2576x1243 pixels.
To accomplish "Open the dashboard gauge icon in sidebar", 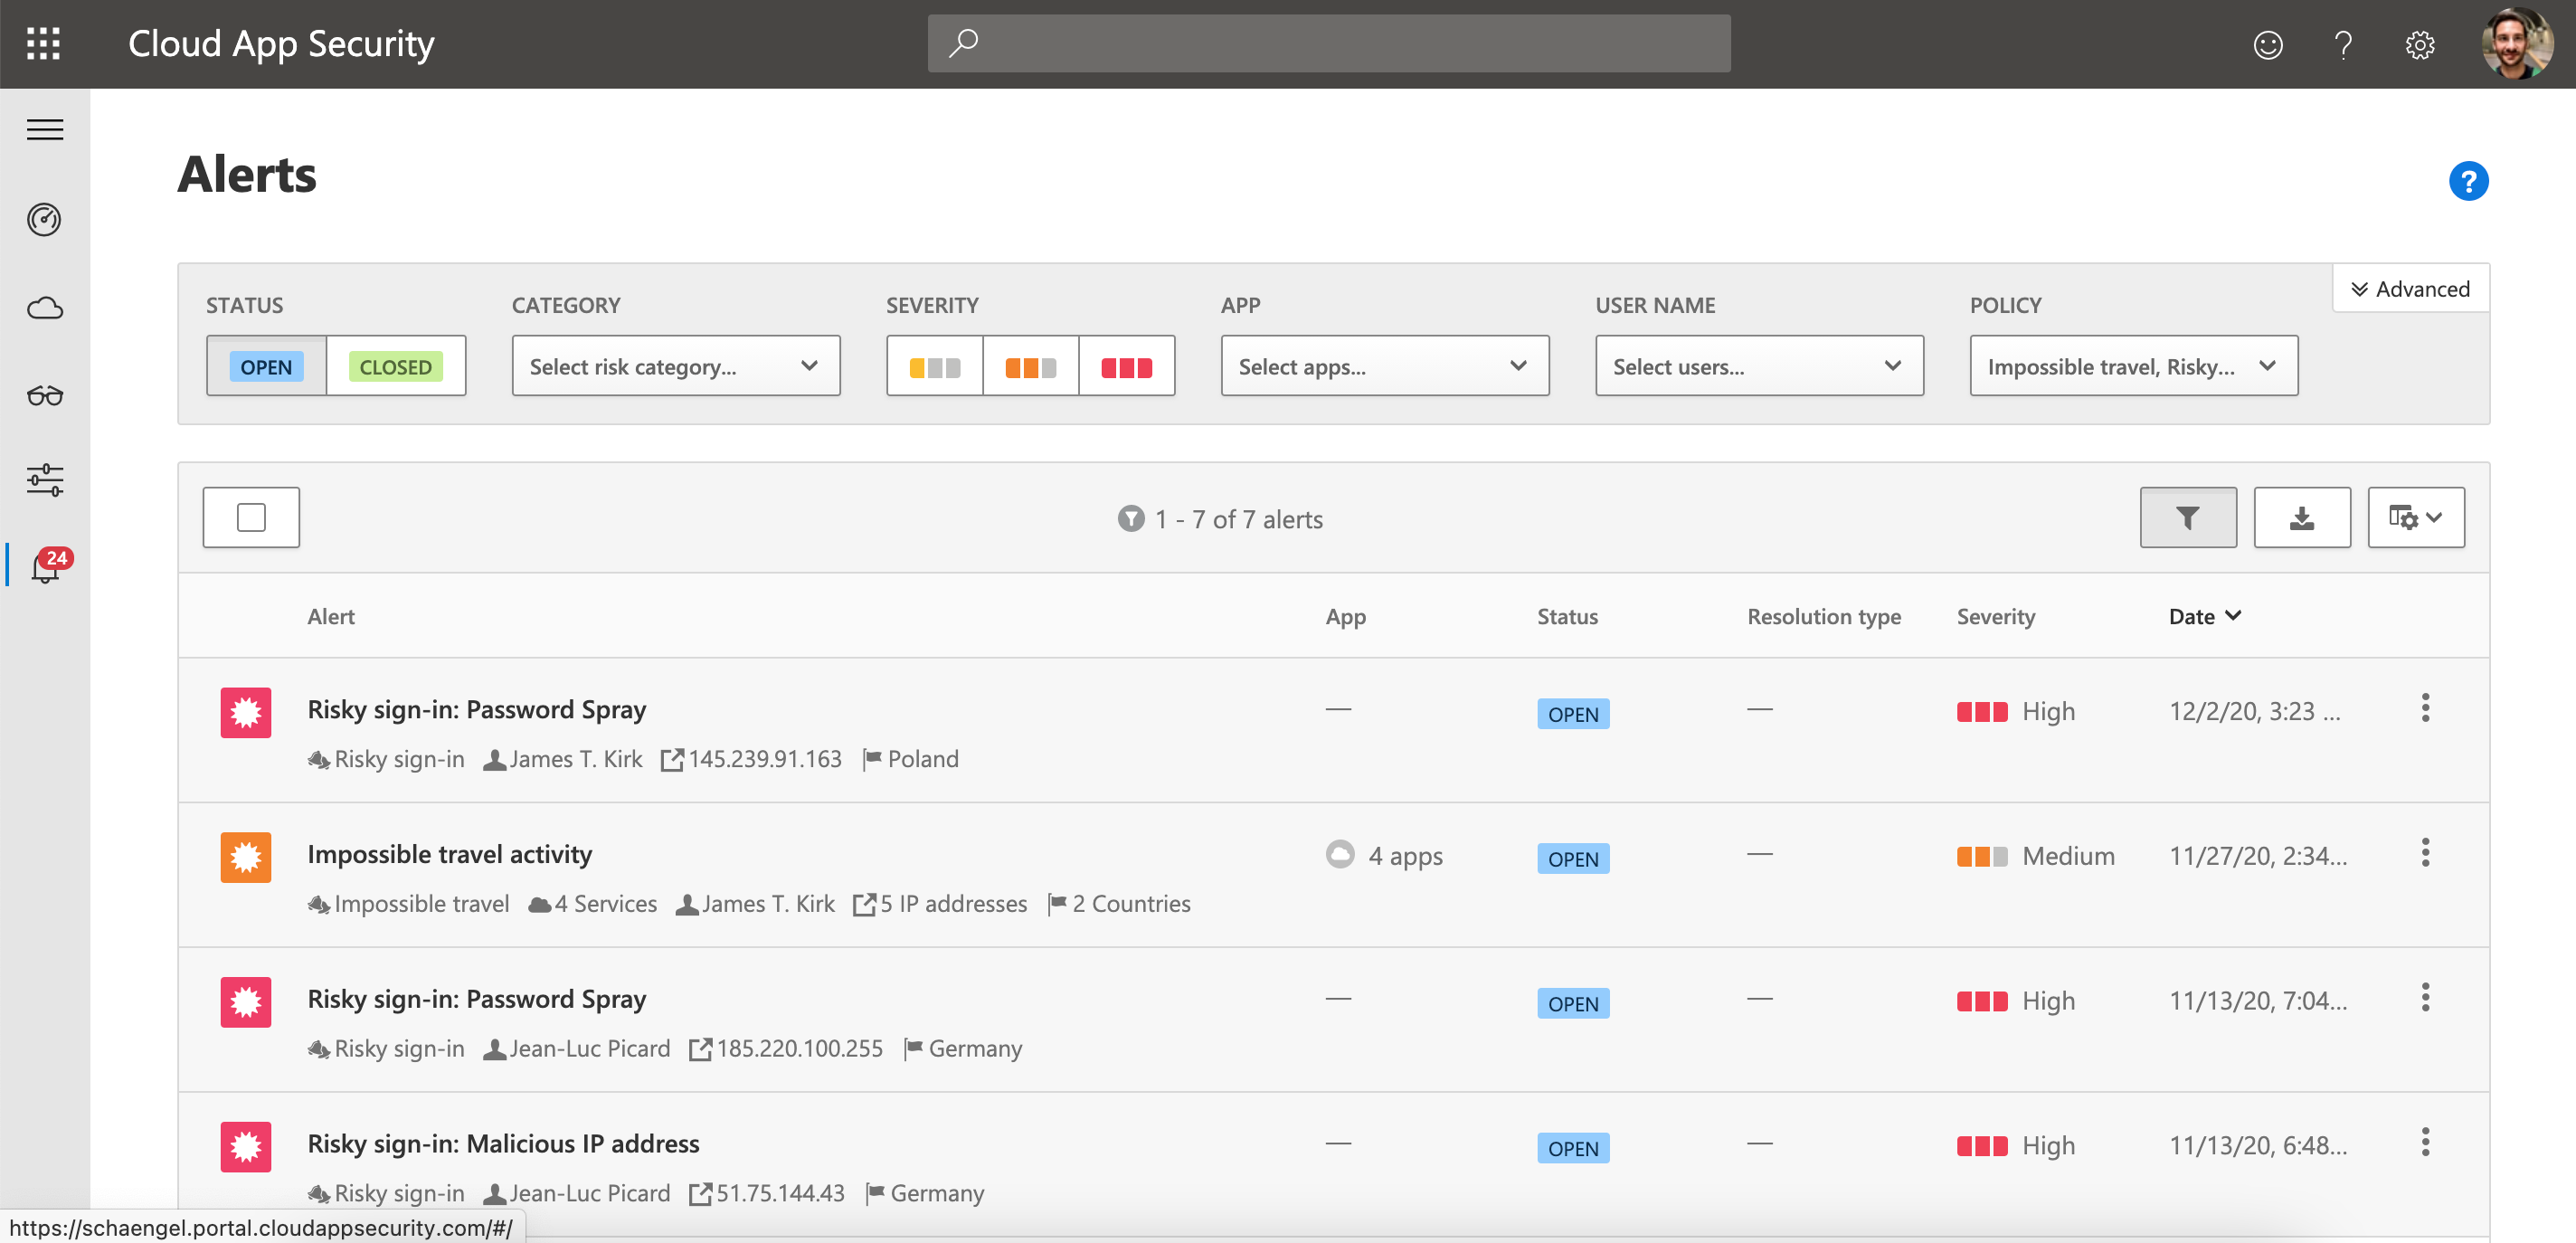I will point(44,220).
